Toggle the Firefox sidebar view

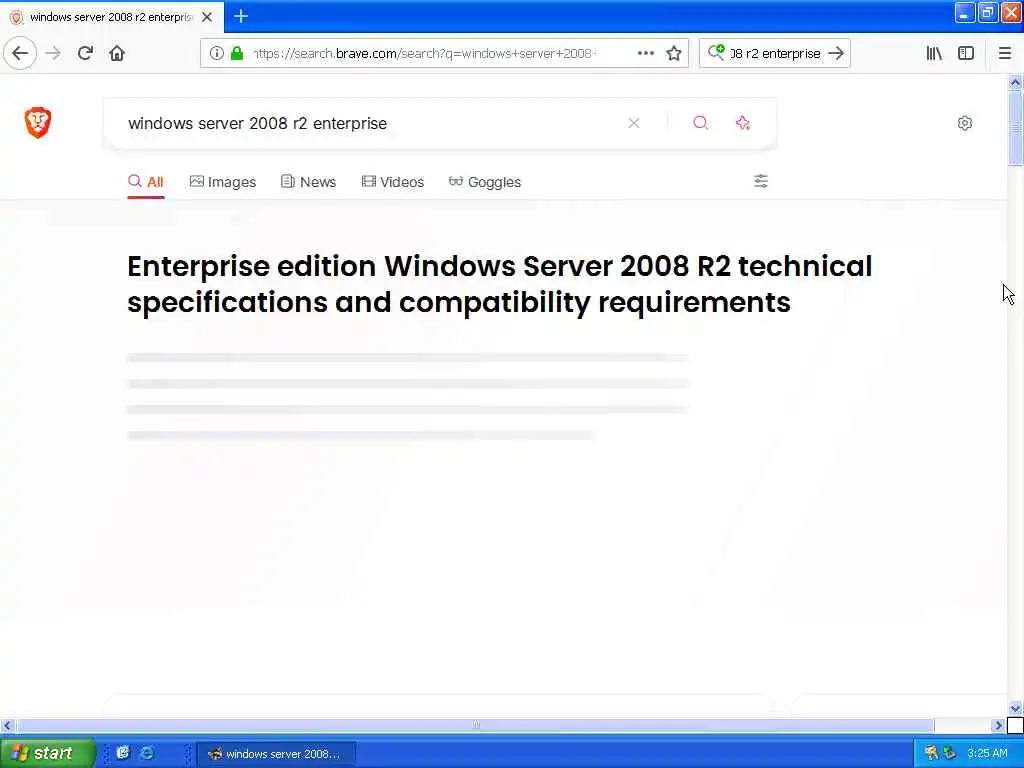pos(966,54)
